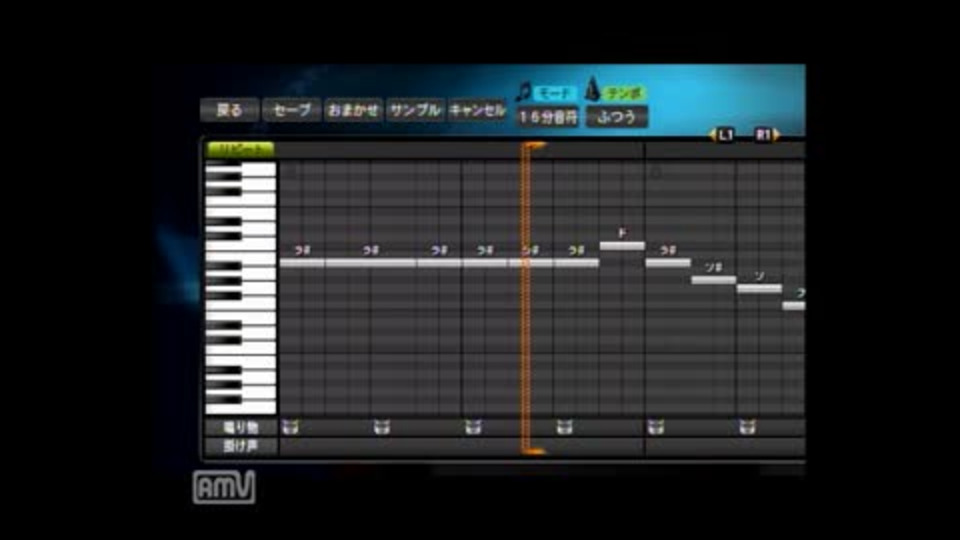Page right with the R1 arrow
960x540 pixels.
[x=767, y=135]
